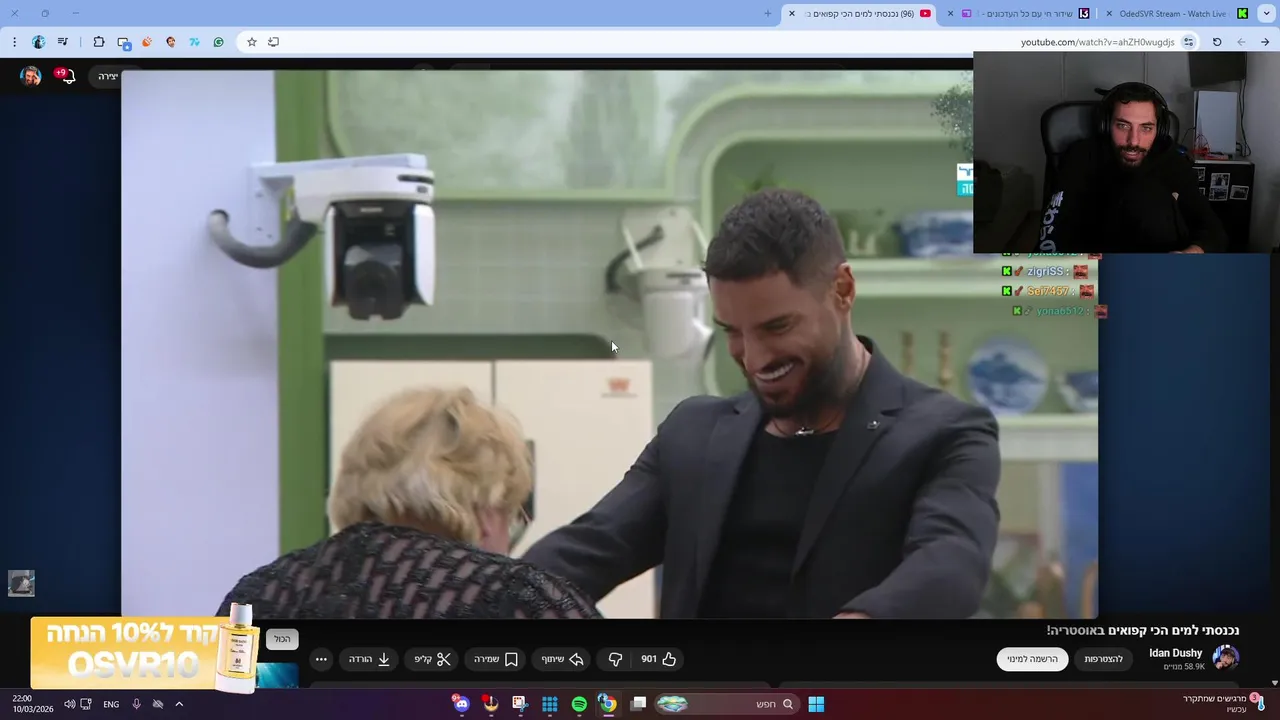Viewport: 1280px width, 720px height.
Task: Reload the YouTube page
Action: click(1217, 42)
